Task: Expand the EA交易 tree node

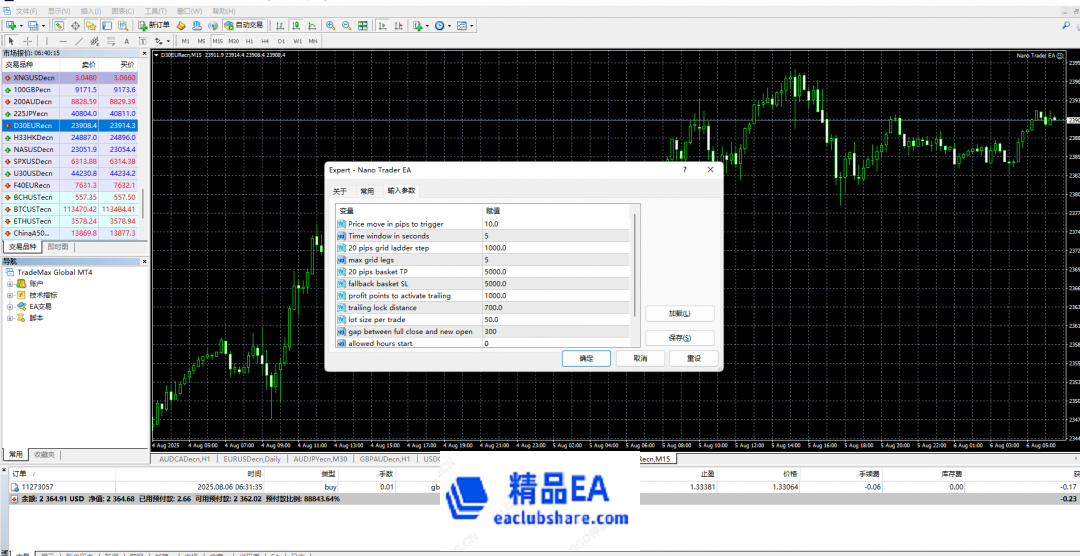Action: pyautogui.click(x=9, y=307)
